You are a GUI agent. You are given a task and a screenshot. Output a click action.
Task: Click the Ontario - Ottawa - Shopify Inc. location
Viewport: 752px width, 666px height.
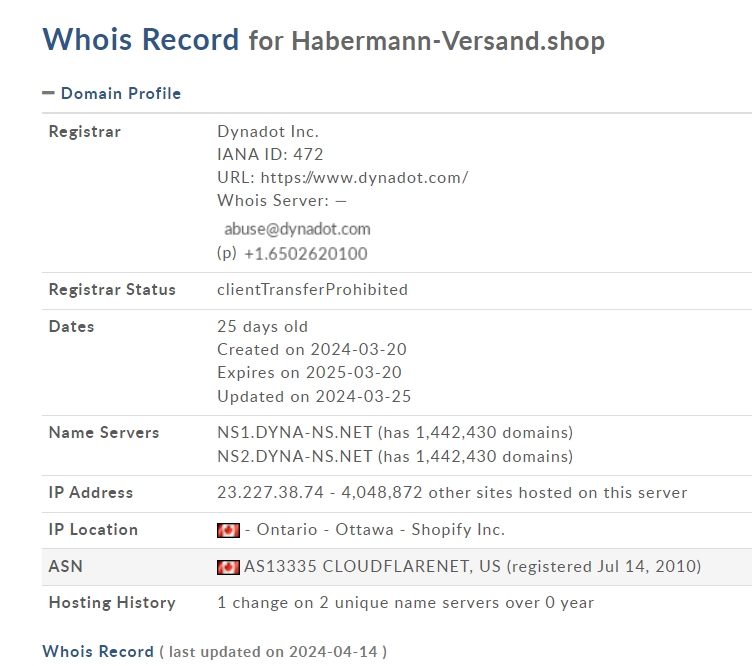[x=381, y=530]
